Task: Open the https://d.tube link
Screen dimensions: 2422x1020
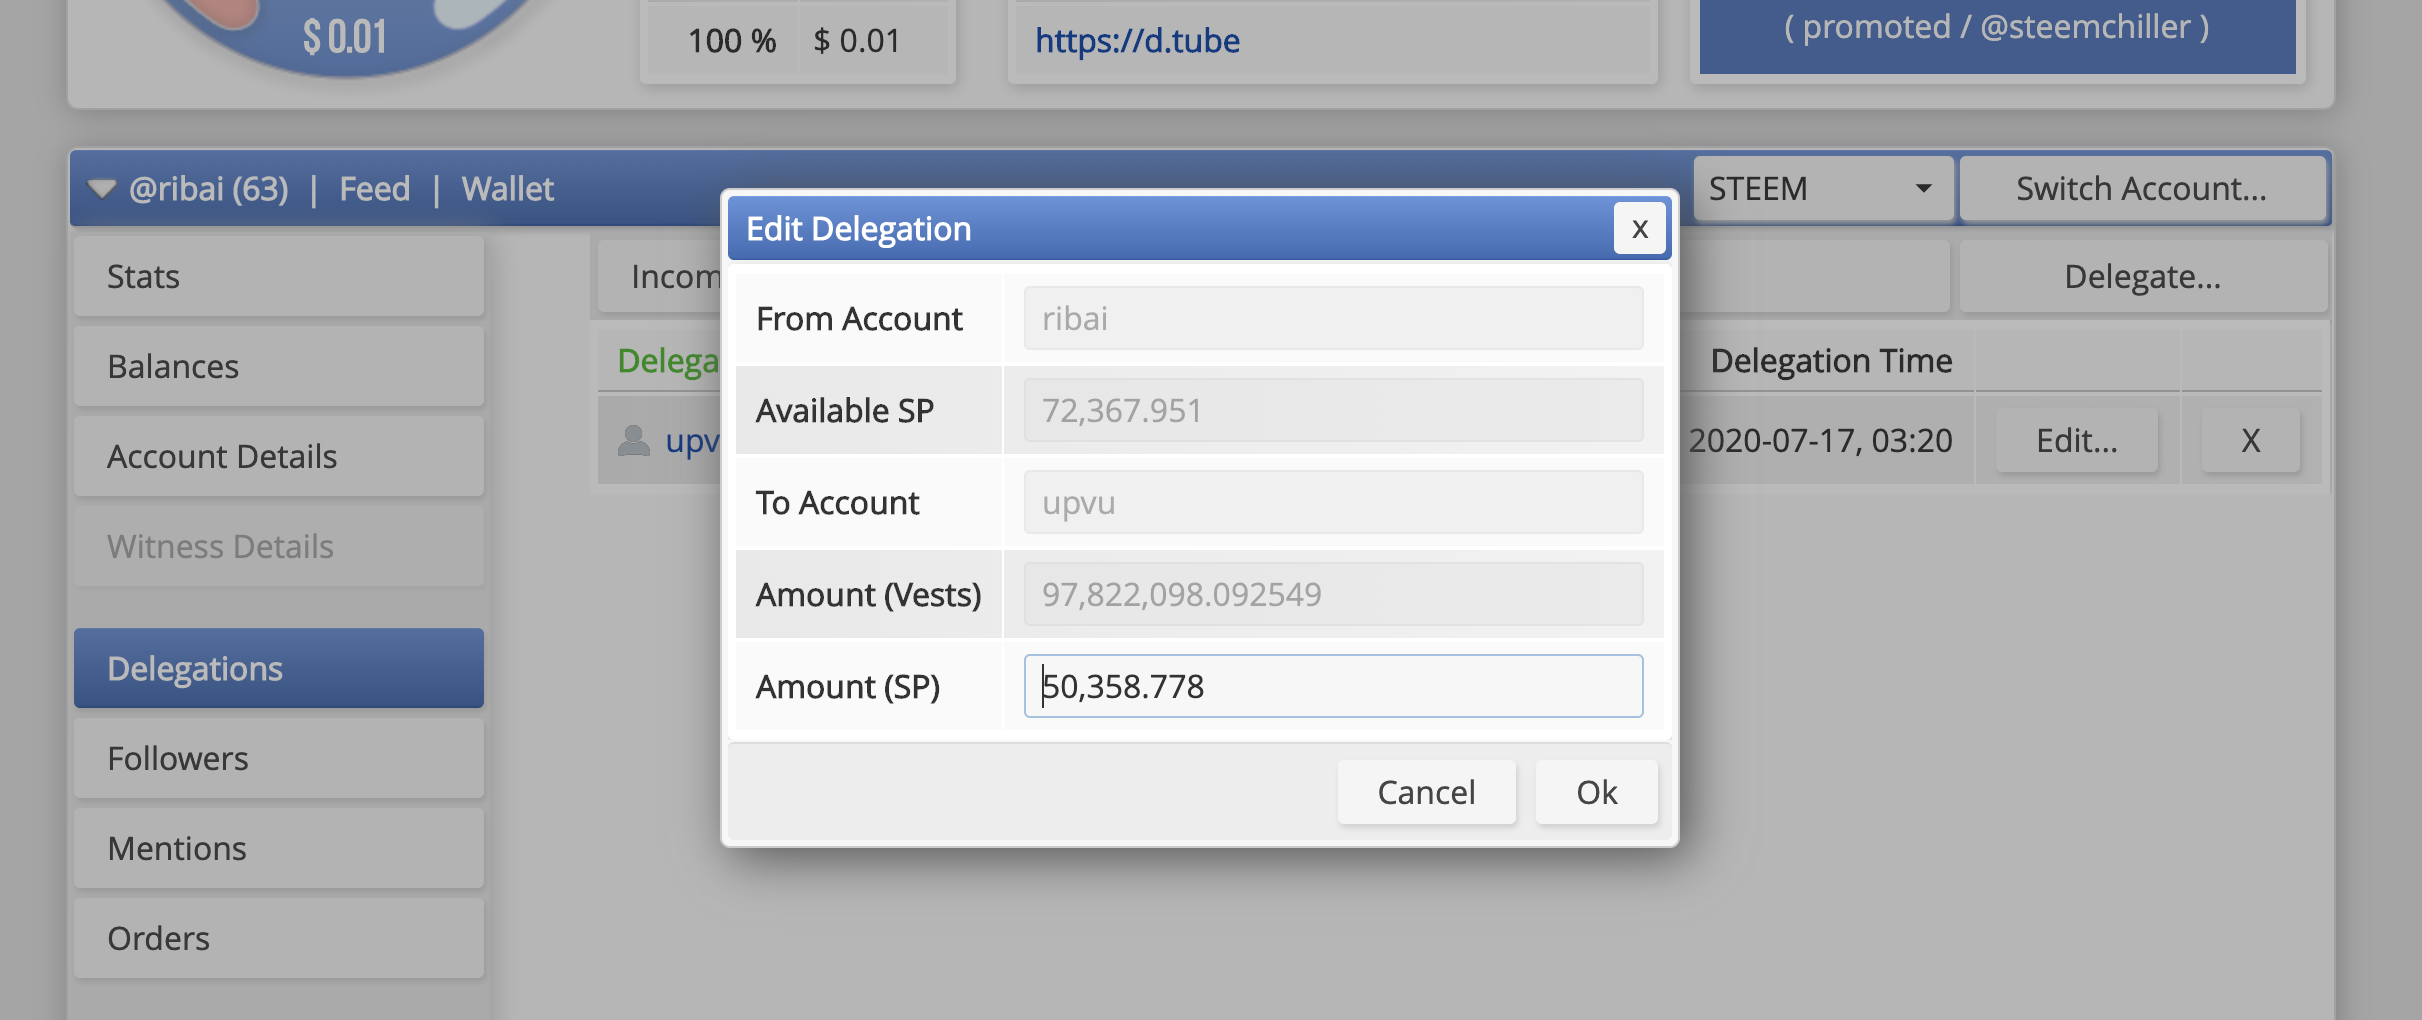Action: pos(1137,41)
